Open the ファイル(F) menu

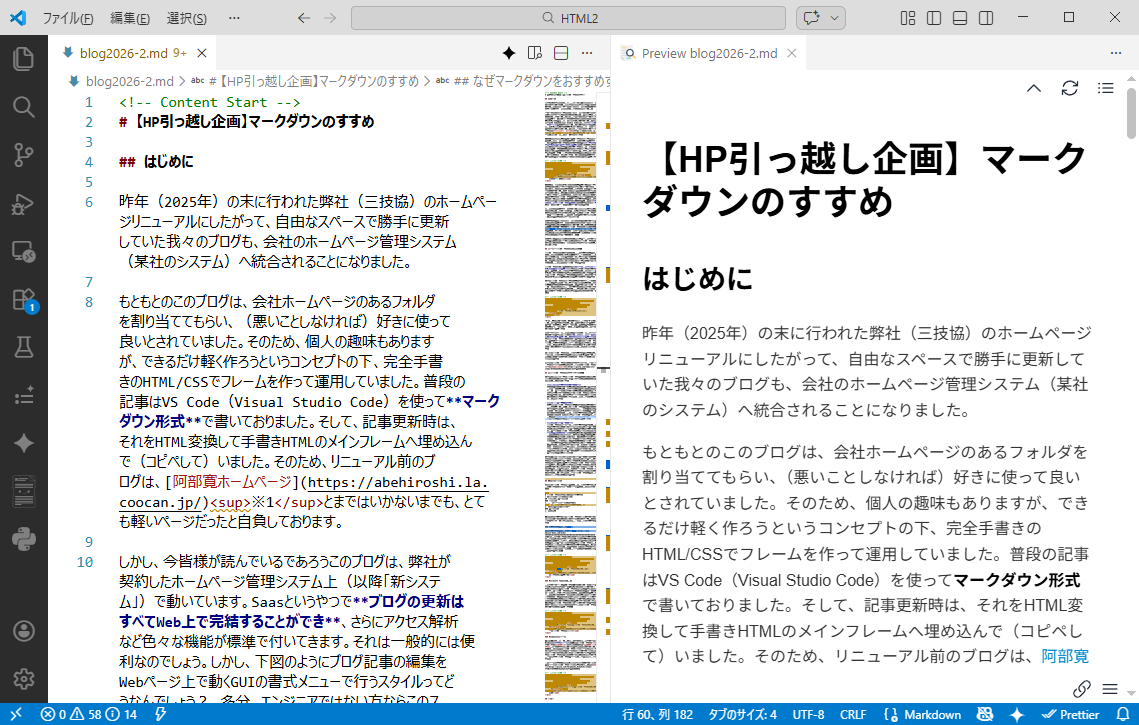(x=68, y=18)
